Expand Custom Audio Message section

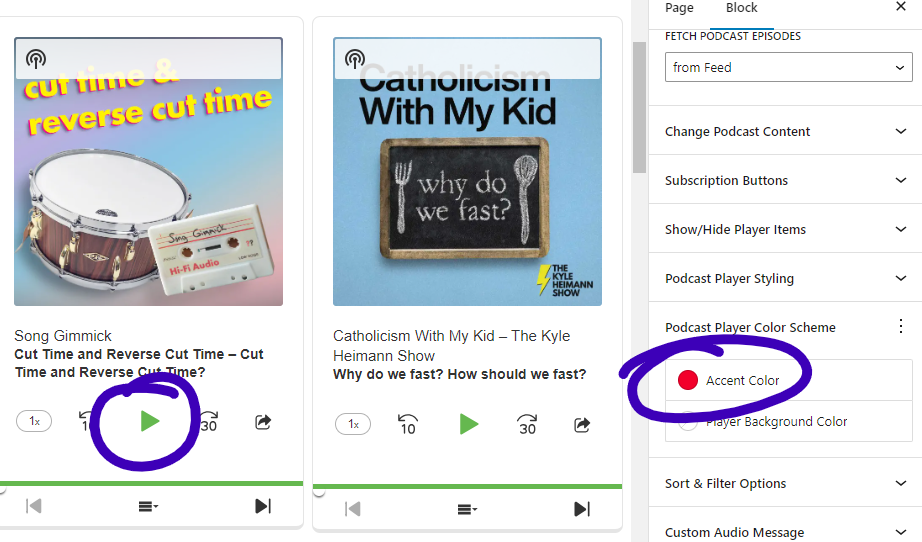pos(785,532)
